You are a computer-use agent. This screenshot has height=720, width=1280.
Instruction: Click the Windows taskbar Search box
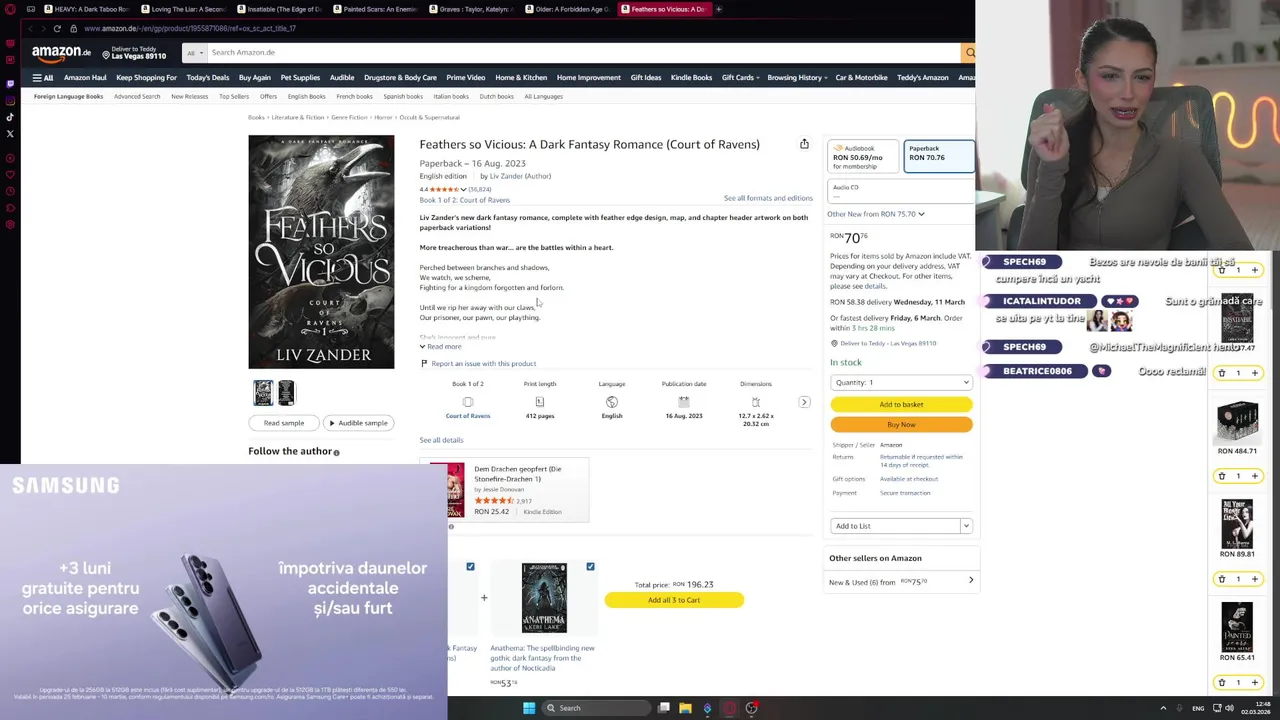tap(596, 708)
